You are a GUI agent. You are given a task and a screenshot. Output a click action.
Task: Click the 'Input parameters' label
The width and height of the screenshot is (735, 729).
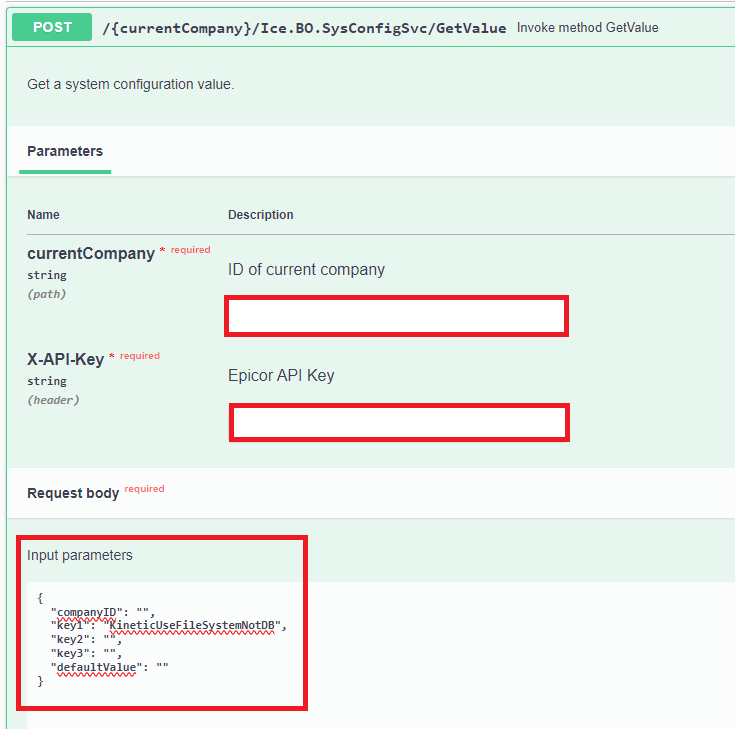(79, 555)
